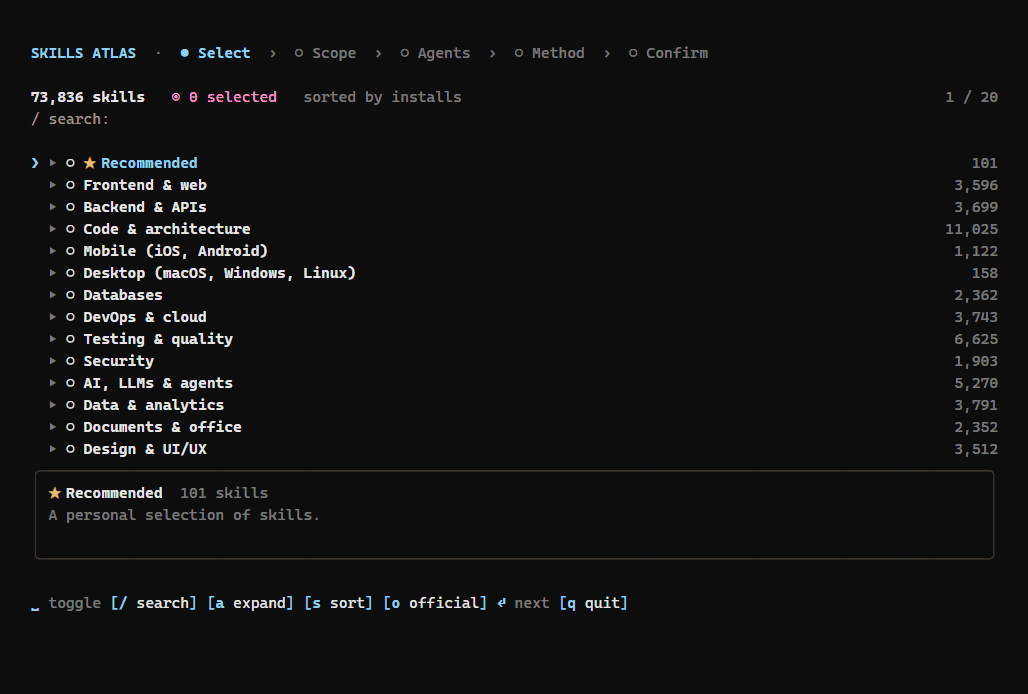
Task: Click the [o official] shortcut
Action: [x=435, y=603]
